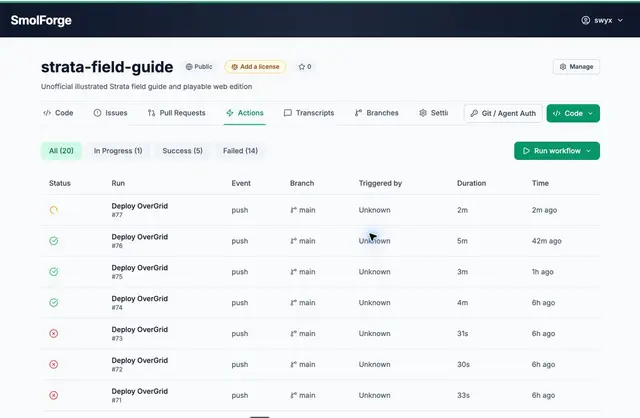The width and height of the screenshot is (640, 418).
Task: Click the swyx user avatar icon
Action: 585,20
